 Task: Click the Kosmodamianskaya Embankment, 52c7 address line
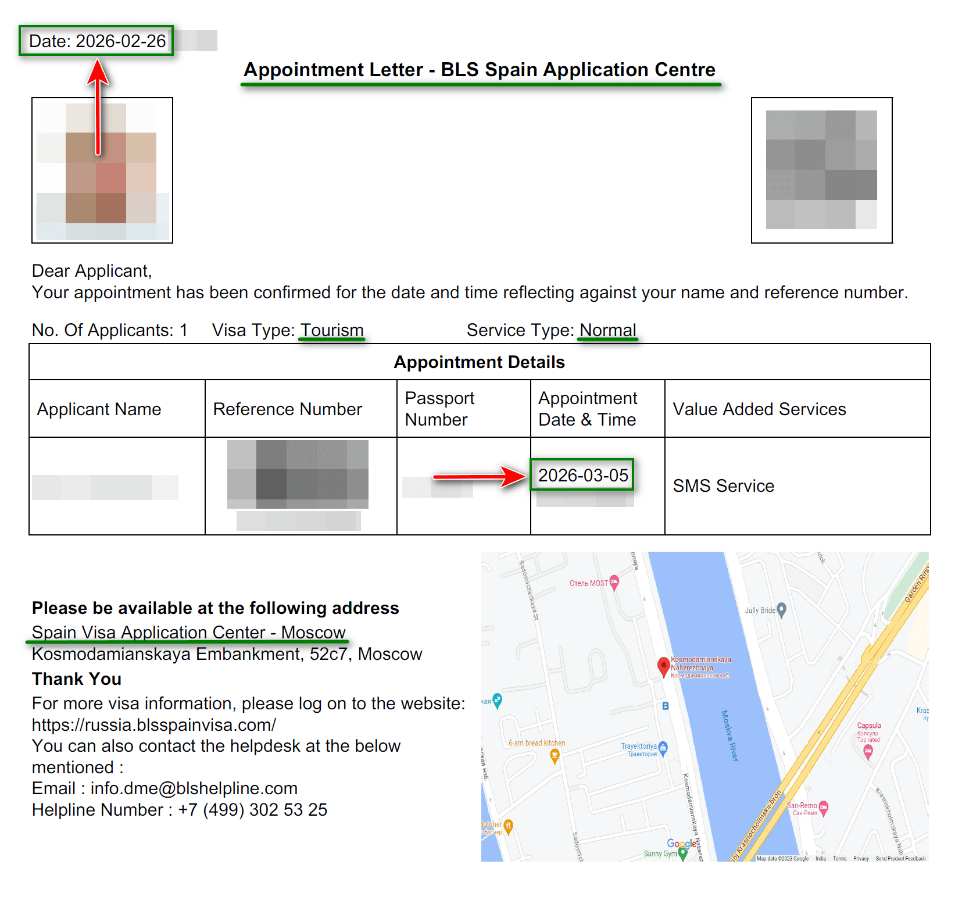(x=227, y=654)
